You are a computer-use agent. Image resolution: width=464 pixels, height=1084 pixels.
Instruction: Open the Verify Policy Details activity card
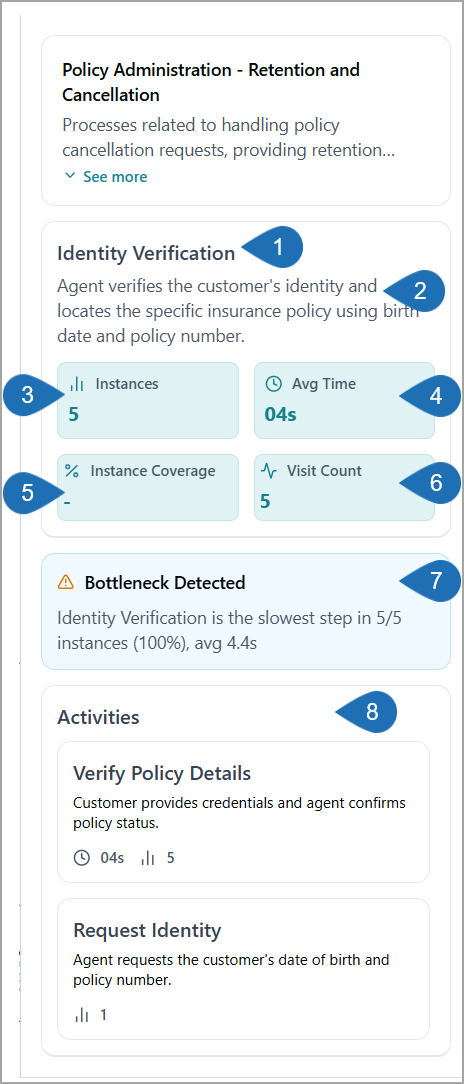point(243,812)
